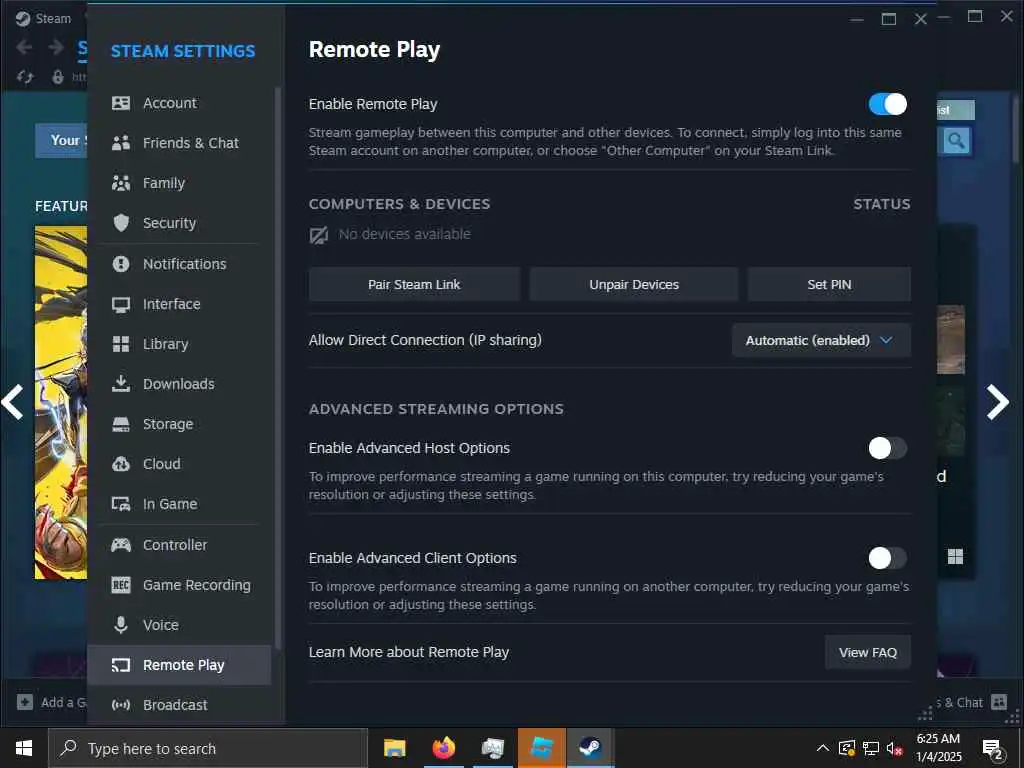This screenshot has height=768, width=1024.
Task: Turn on Enable Advanced Client Options
Action: [x=888, y=558]
